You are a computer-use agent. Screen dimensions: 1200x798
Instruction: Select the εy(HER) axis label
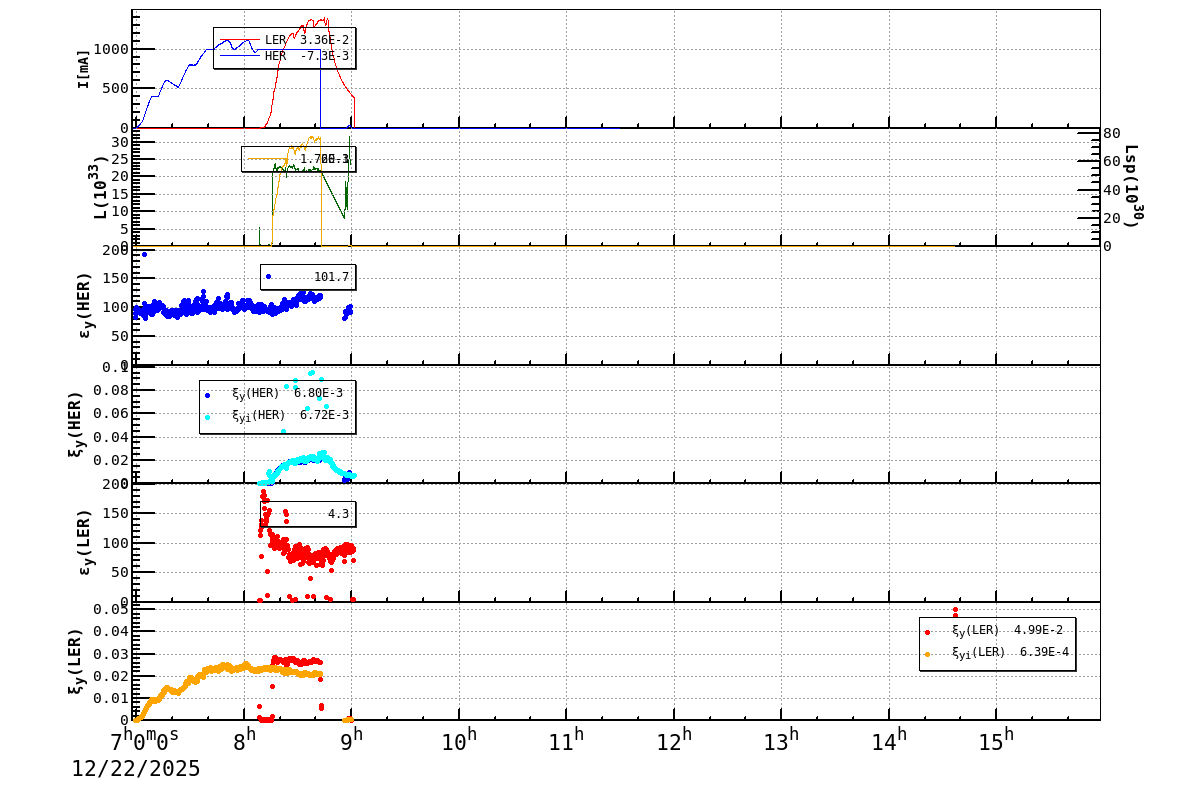coord(84,305)
